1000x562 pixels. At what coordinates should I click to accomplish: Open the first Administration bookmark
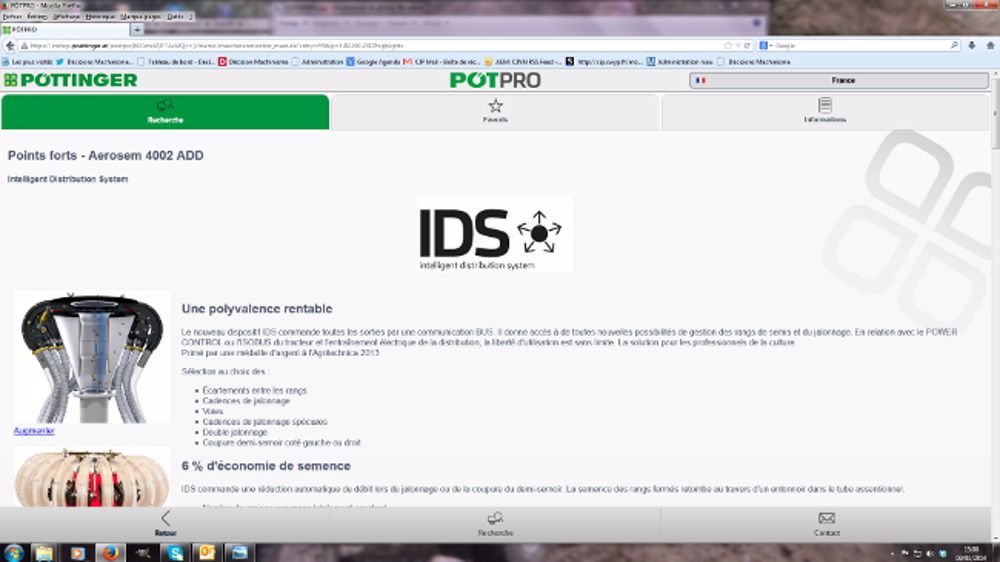click(x=317, y=62)
